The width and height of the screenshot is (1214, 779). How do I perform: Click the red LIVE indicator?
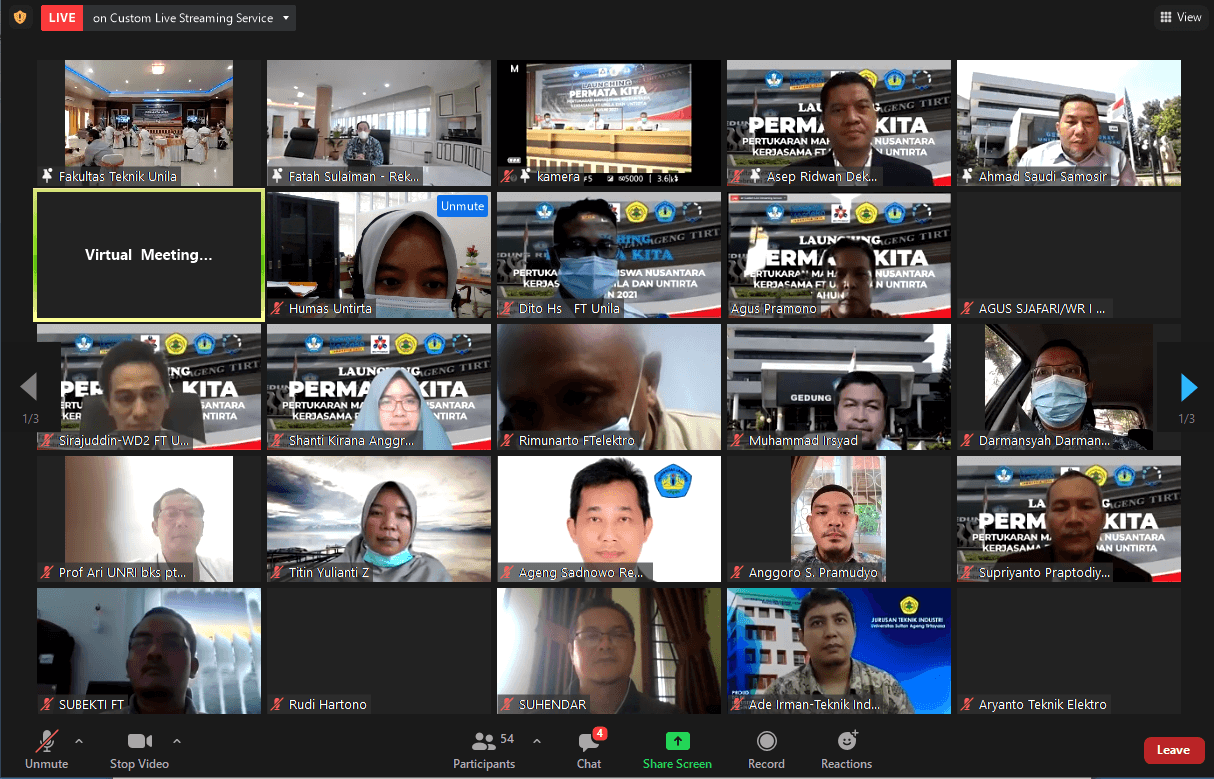62,18
